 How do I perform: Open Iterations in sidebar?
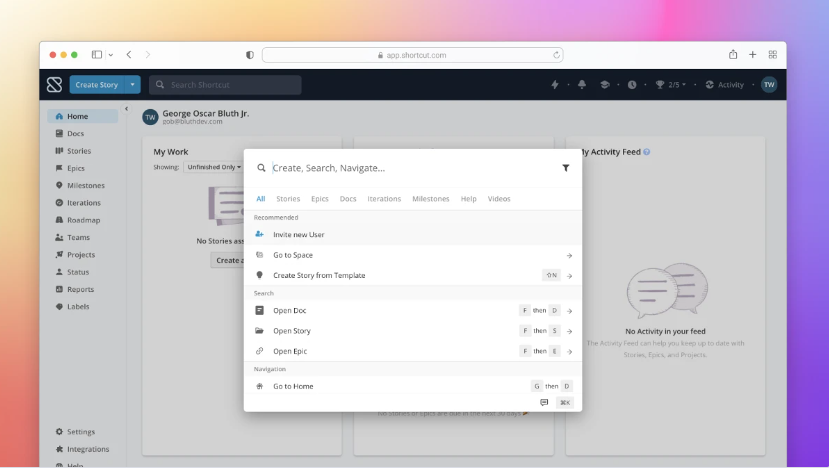pyautogui.click(x=78, y=203)
